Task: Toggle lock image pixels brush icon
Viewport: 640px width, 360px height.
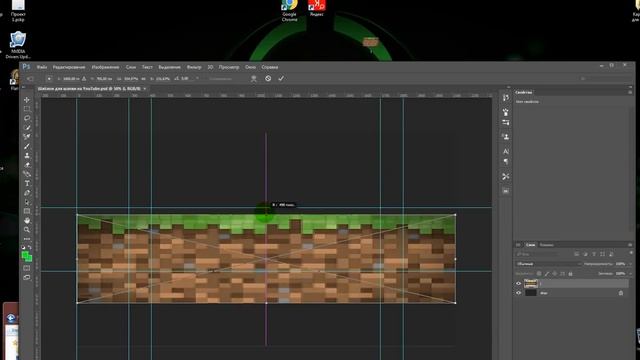Action: click(x=547, y=273)
